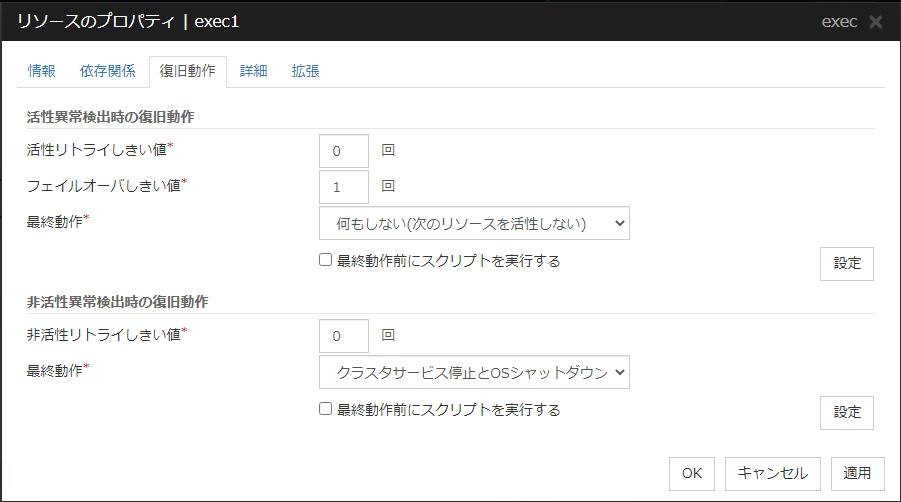
Task: Click the exec label in the header
Action: pyautogui.click(x=838, y=22)
